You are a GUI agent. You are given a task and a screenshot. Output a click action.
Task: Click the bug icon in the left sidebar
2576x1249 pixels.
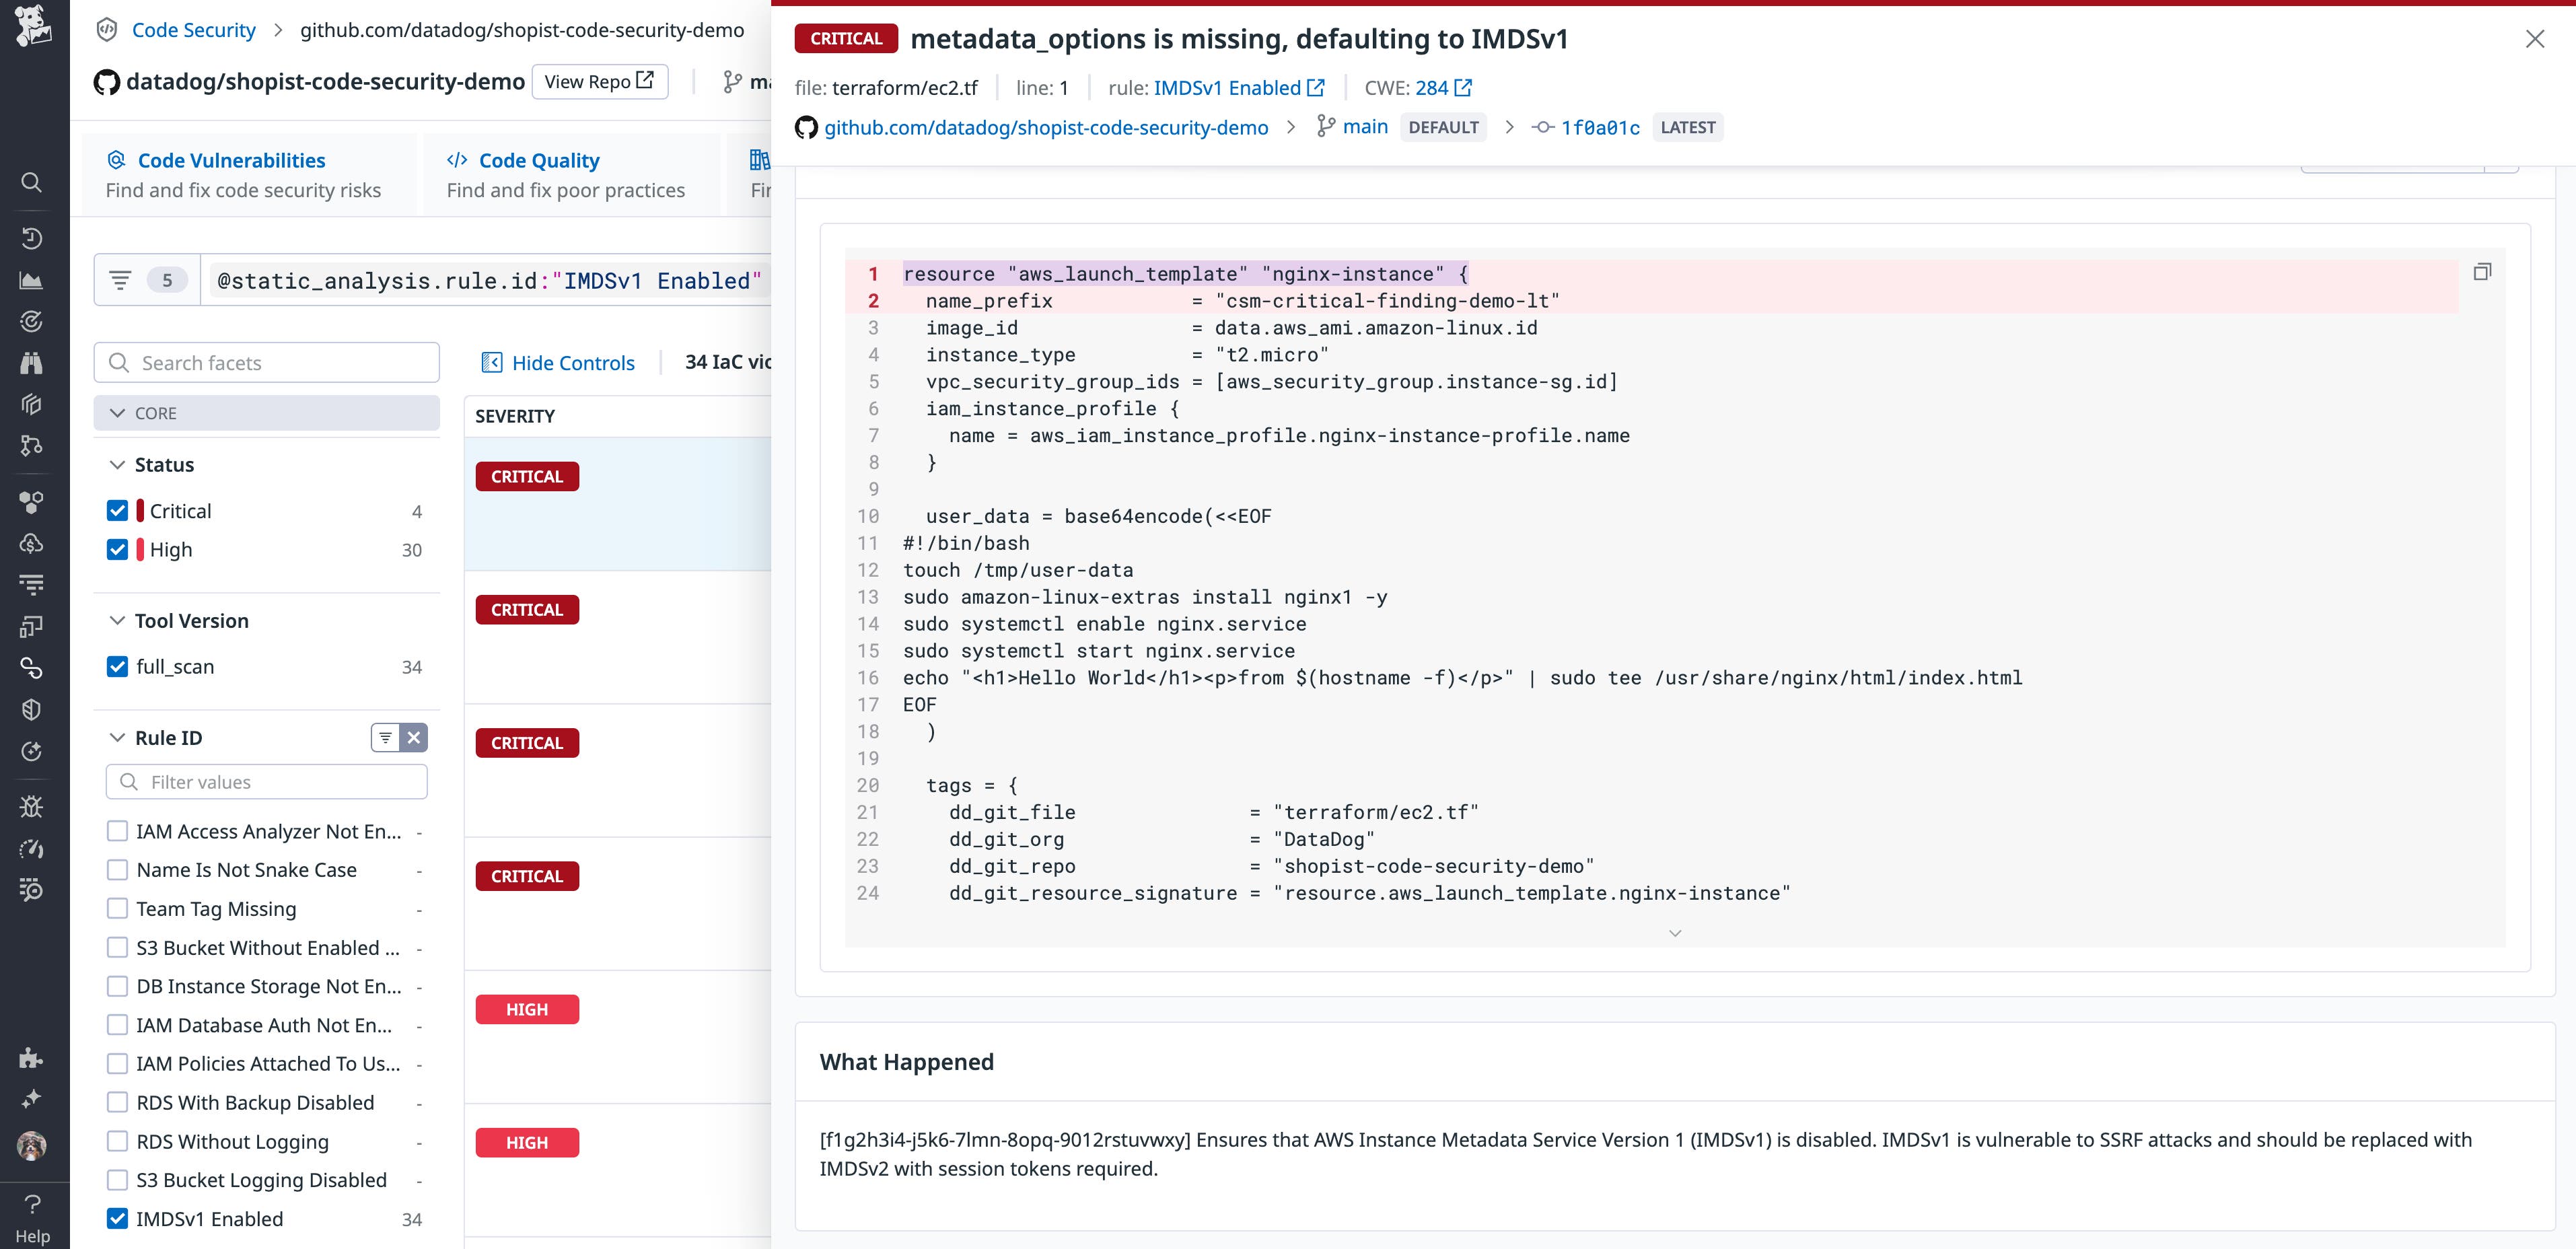coord(31,806)
